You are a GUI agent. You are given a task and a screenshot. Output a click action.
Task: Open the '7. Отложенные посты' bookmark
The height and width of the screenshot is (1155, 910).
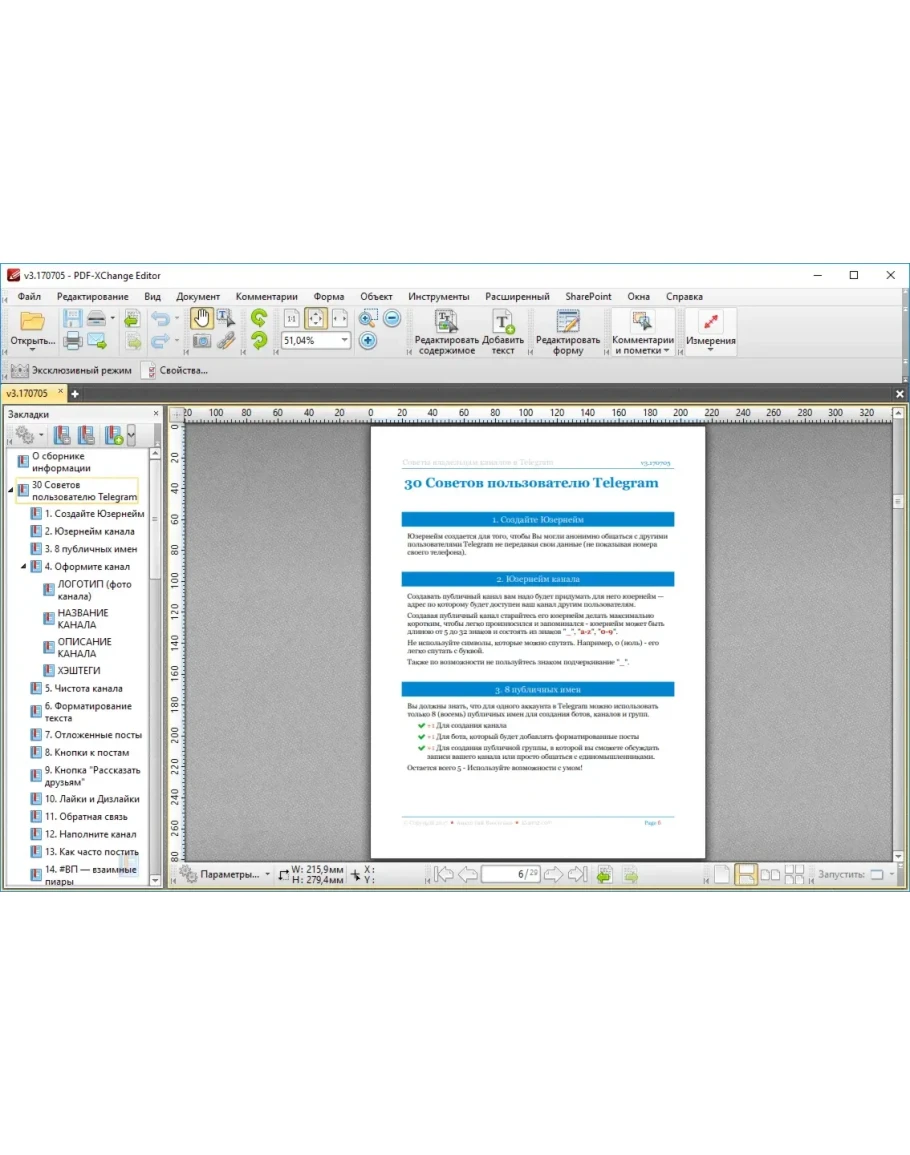[92, 735]
